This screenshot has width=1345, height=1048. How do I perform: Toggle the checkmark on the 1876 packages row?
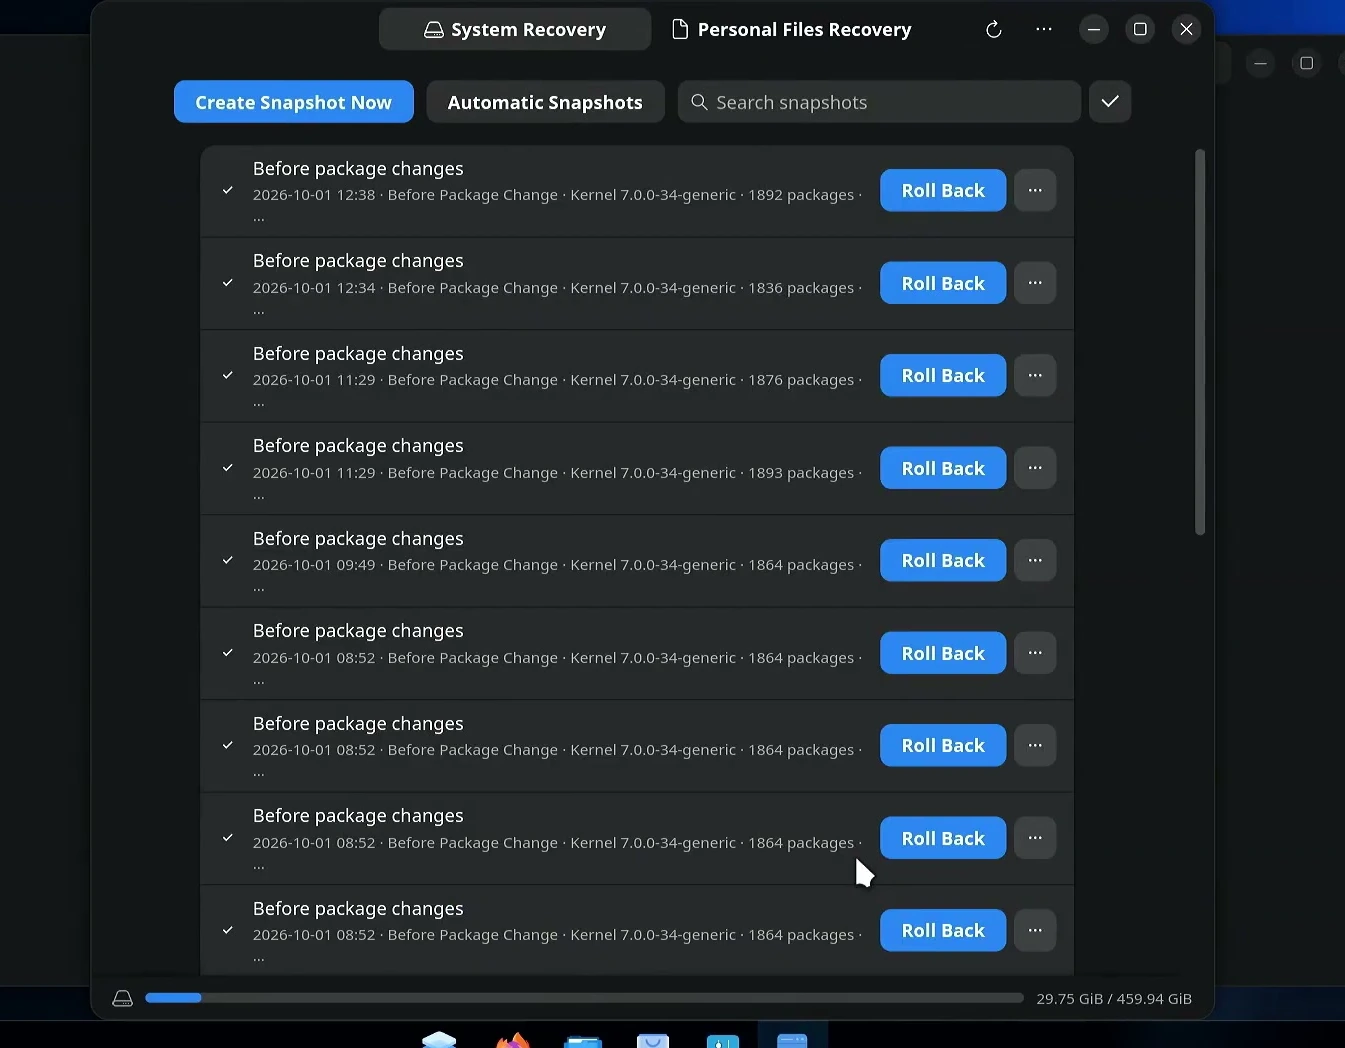228,375
